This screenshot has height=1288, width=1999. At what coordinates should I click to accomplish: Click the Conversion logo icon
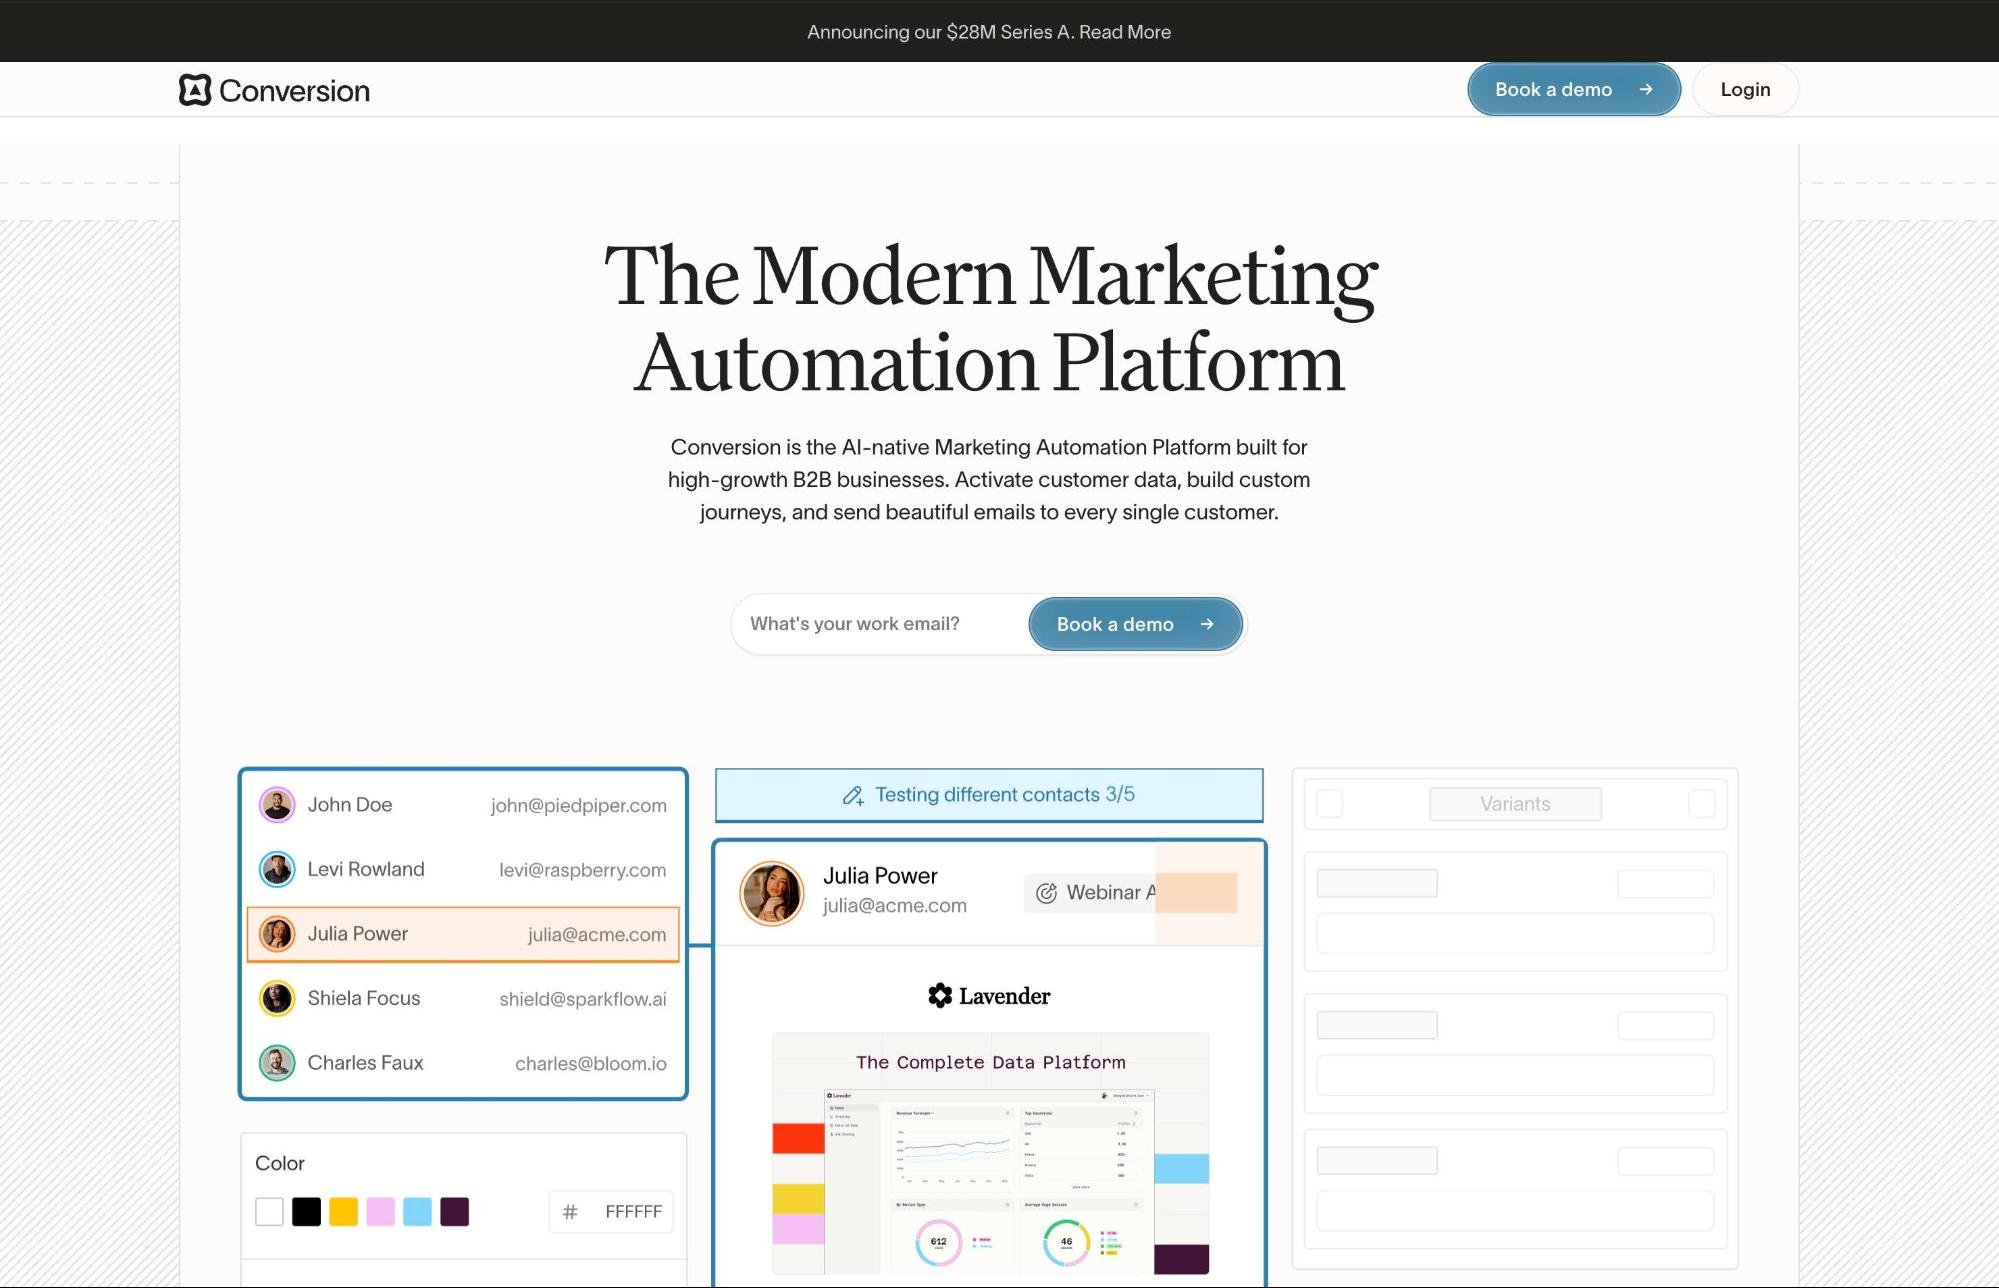click(195, 90)
